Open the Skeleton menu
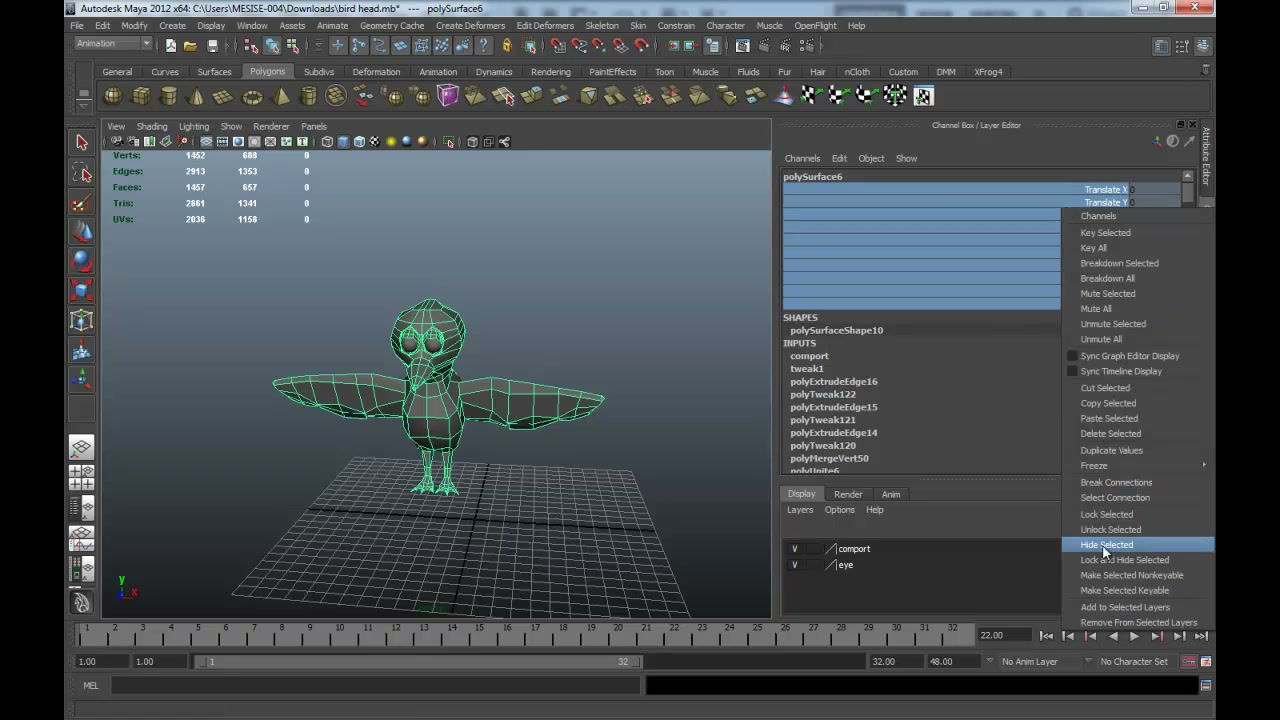The width and height of the screenshot is (1280, 720). point(601,26)
